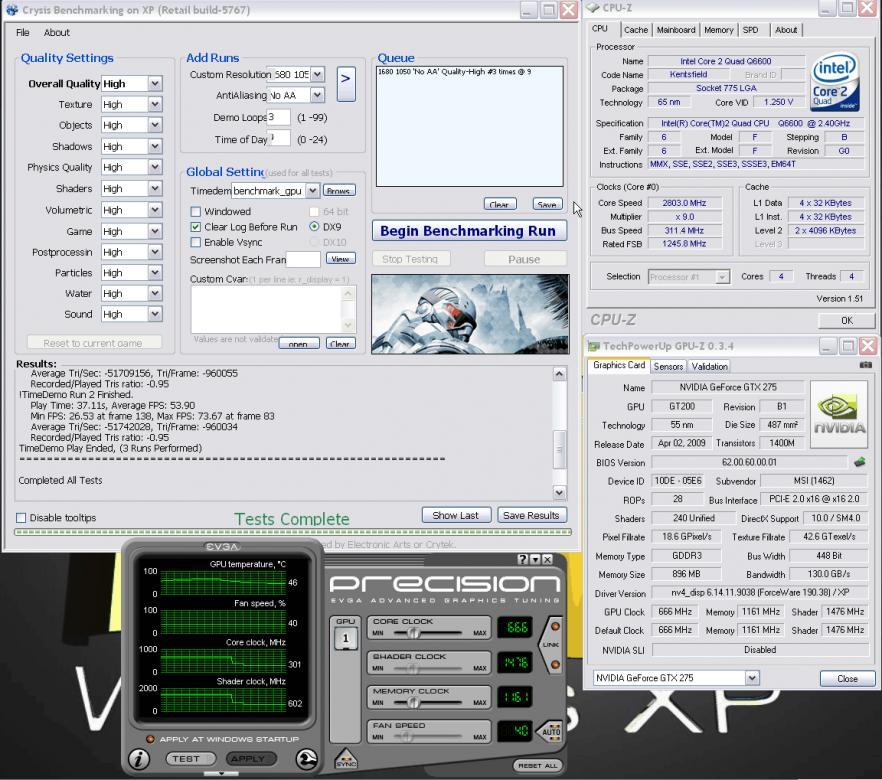Click the SYNC triangle icon in Precision

pos(346,759)
